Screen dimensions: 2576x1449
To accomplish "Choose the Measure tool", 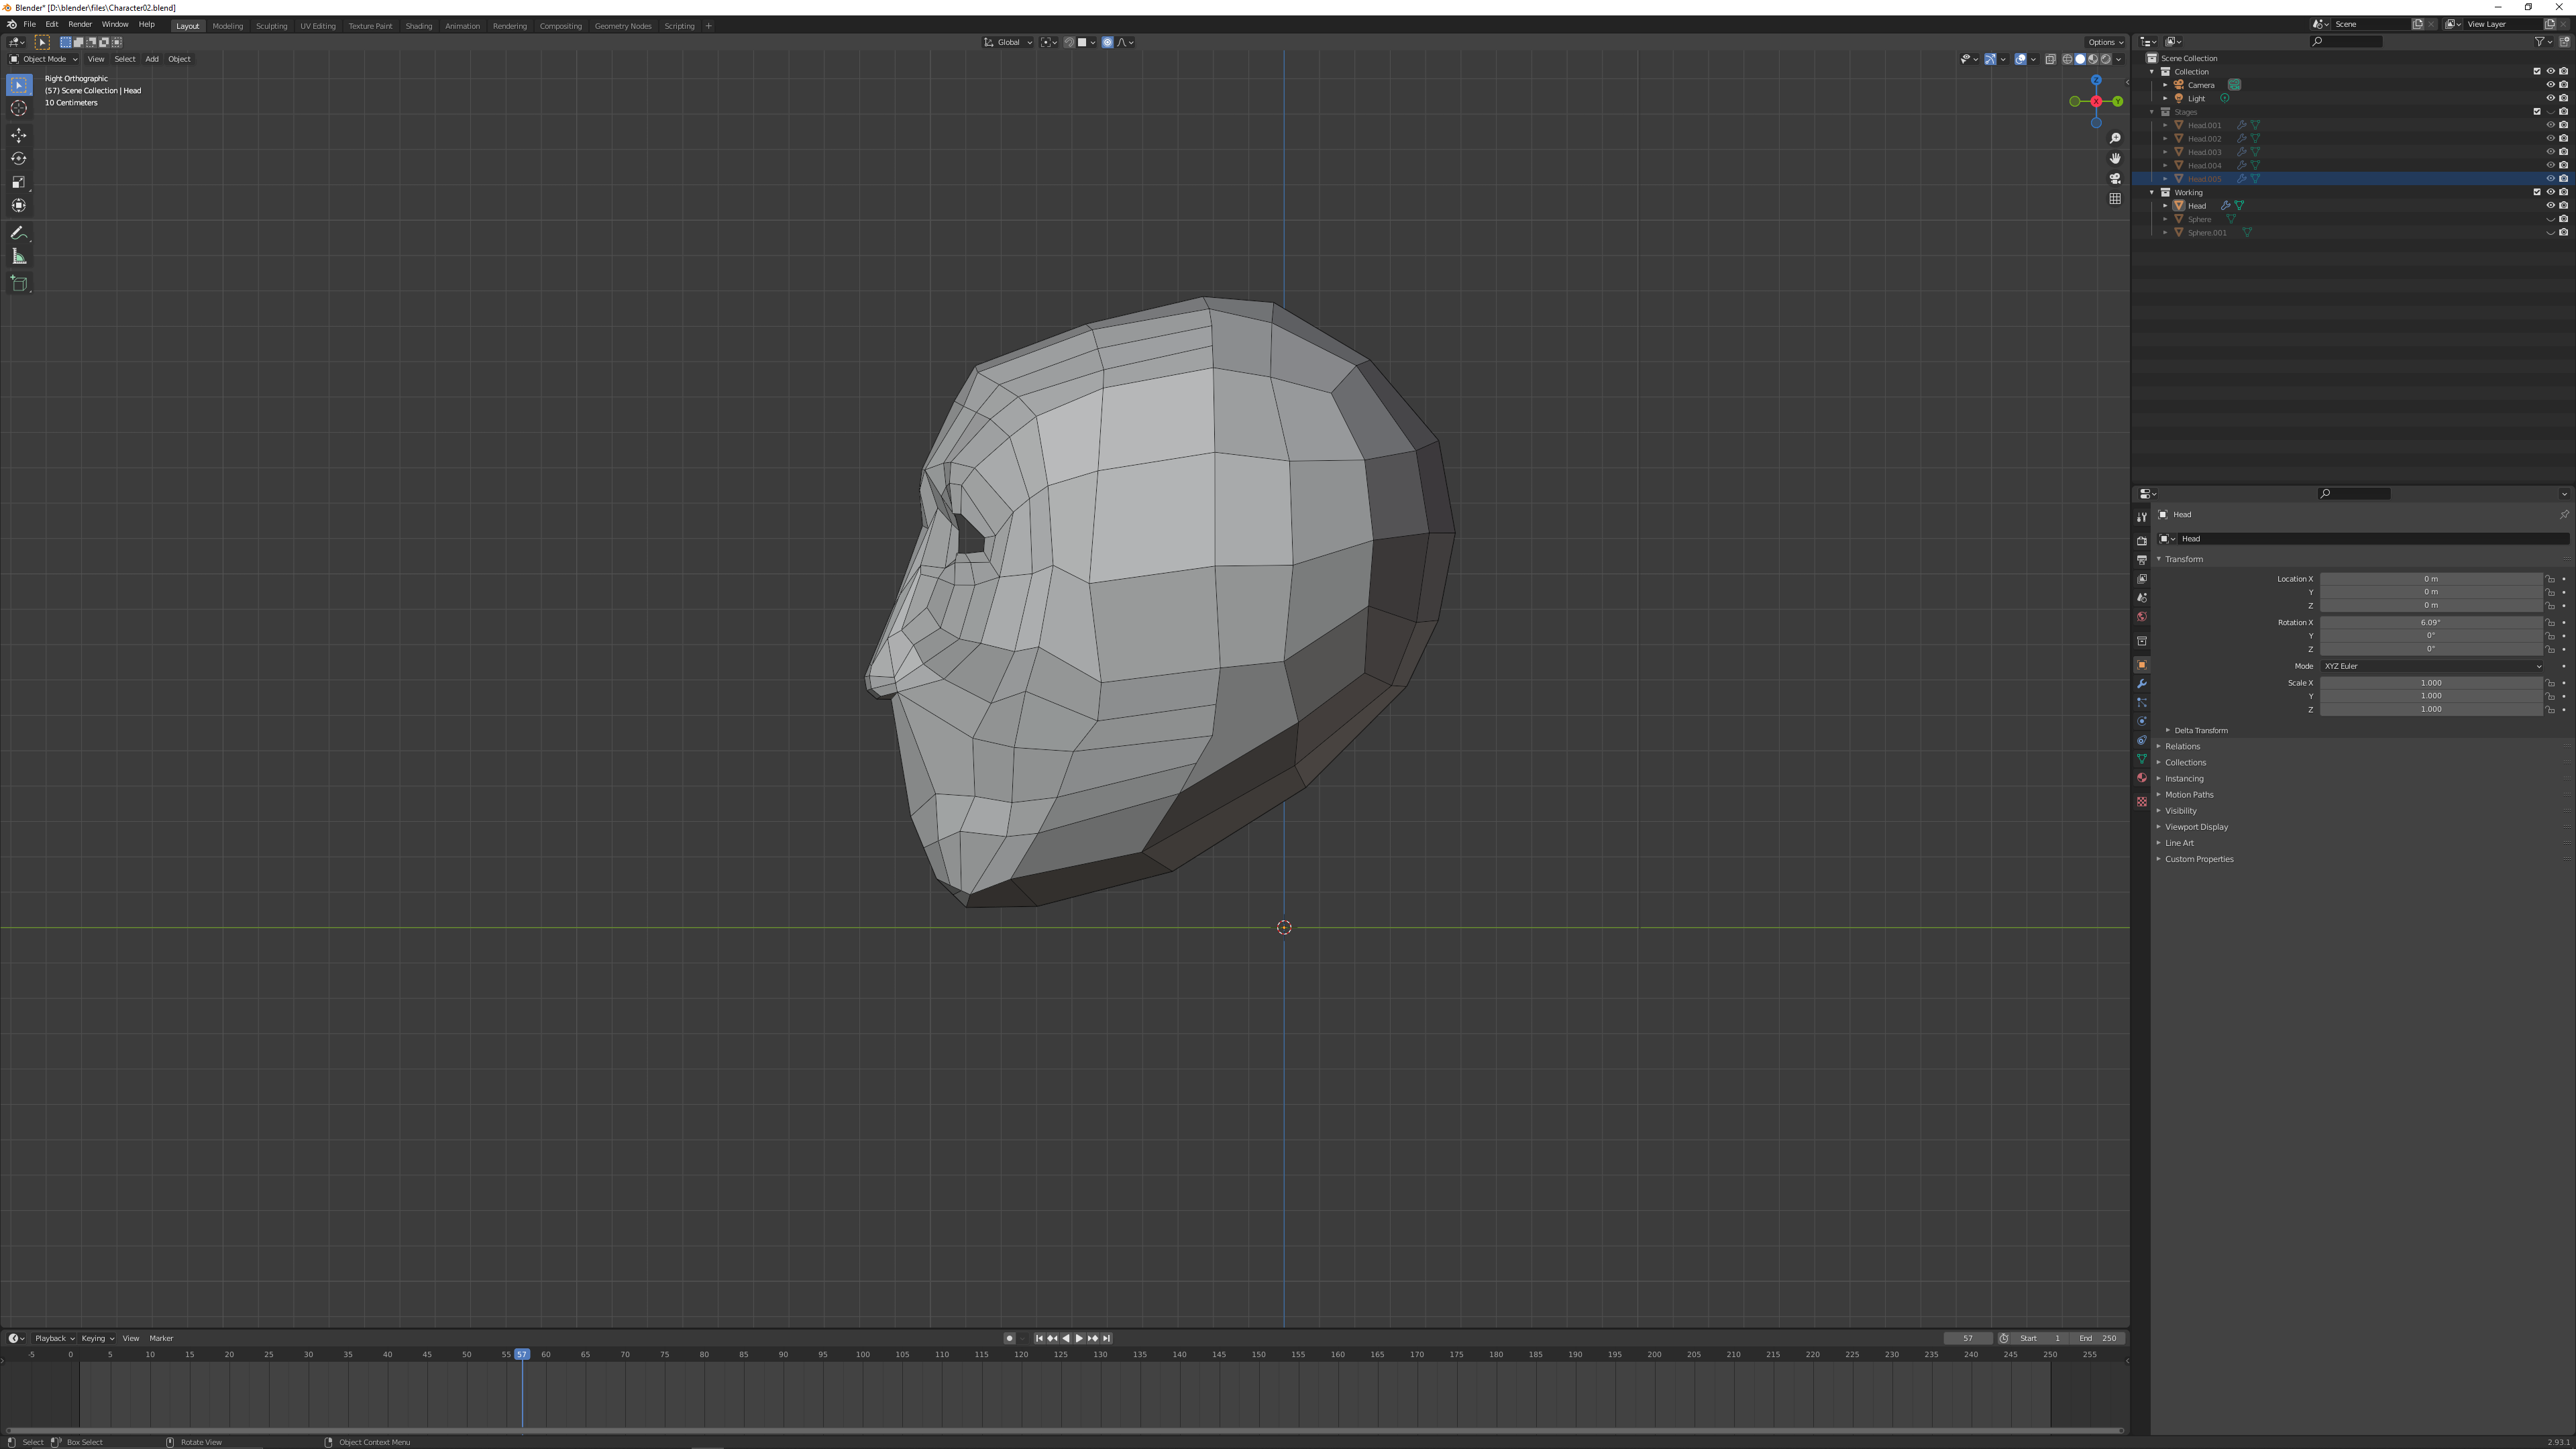I will pyautogui.click(x=19, y=257).
